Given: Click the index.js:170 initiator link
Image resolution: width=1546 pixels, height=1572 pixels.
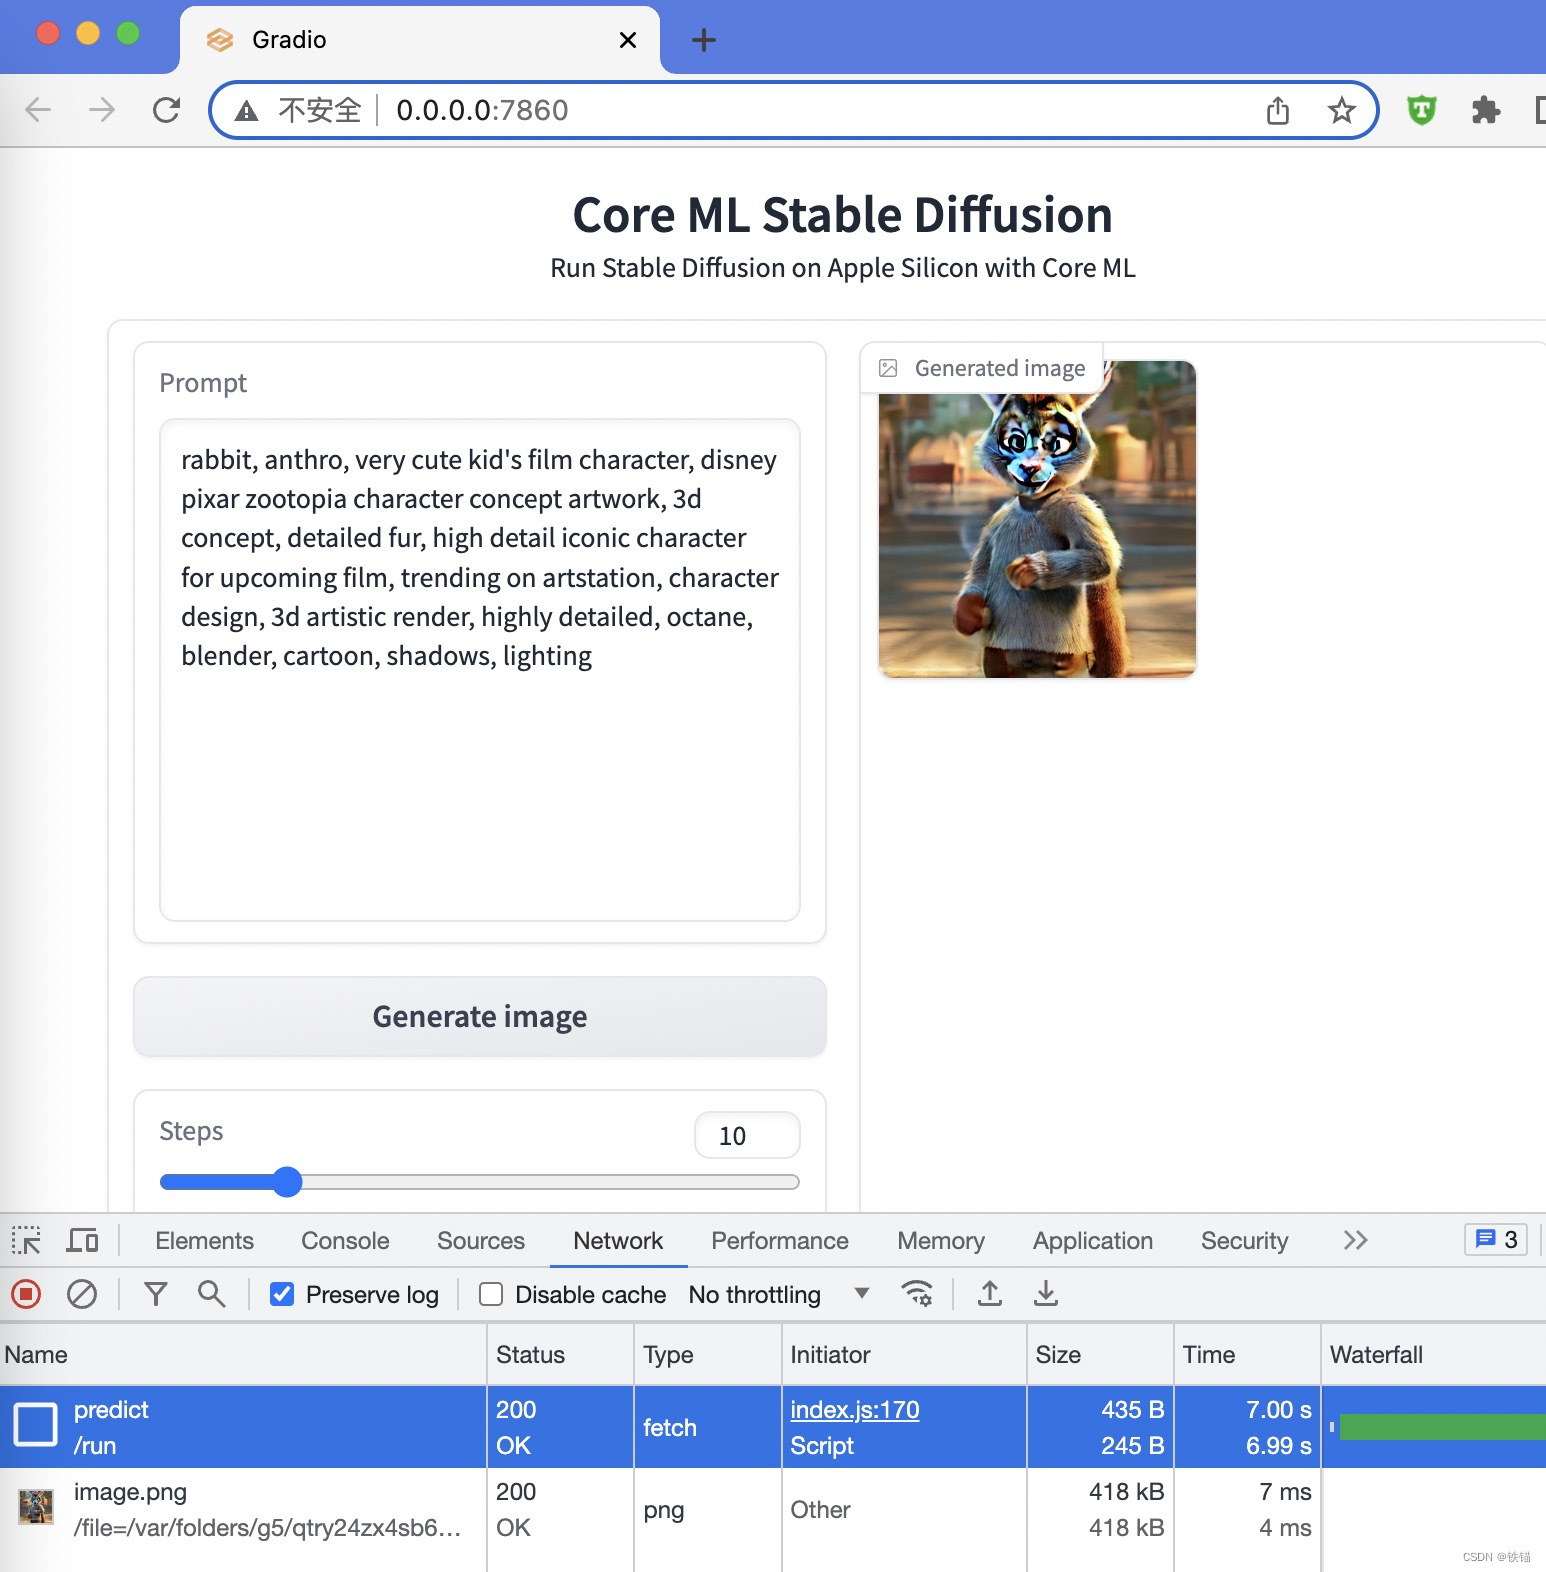Looking at the screenshot, I should 855,1409.
